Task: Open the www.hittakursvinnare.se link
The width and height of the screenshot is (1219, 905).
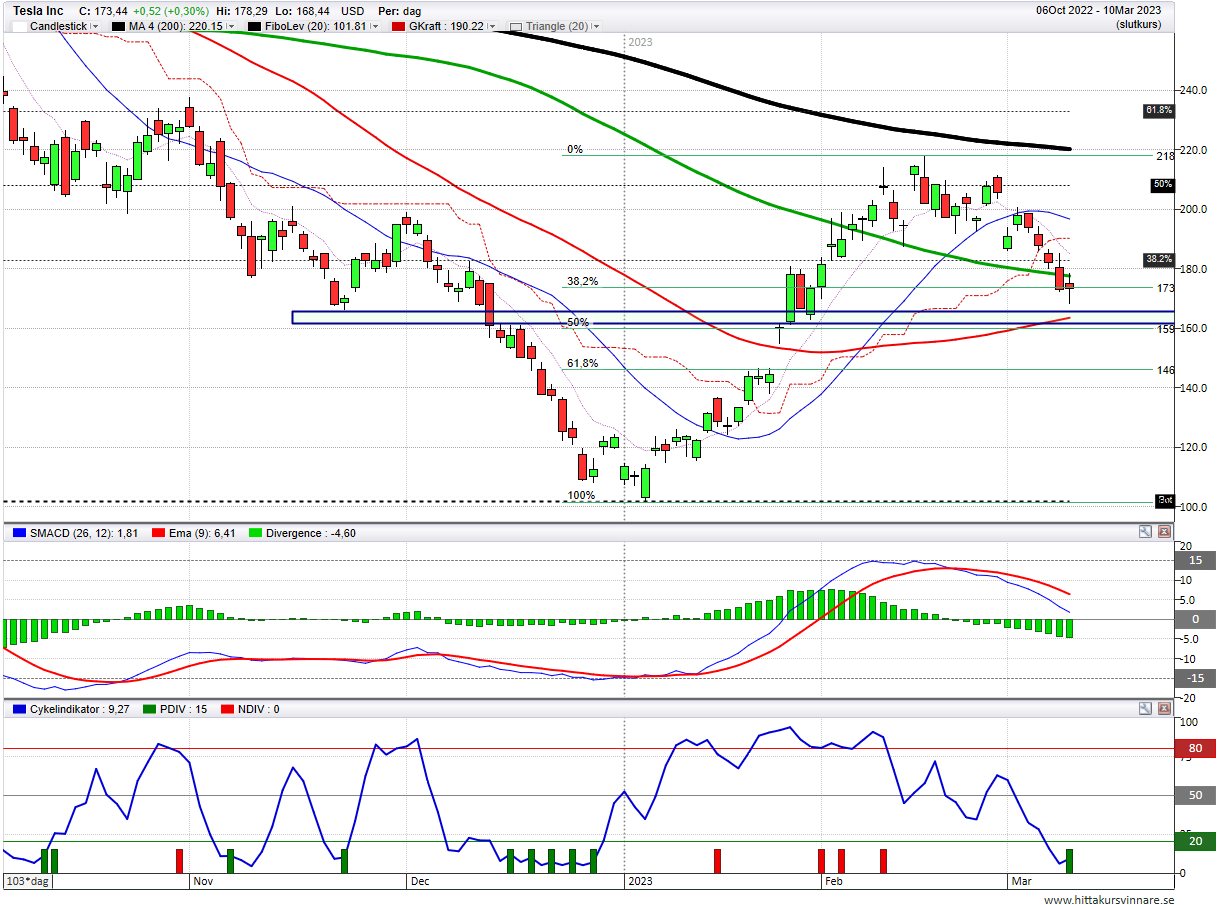Action: point(1110,899)
